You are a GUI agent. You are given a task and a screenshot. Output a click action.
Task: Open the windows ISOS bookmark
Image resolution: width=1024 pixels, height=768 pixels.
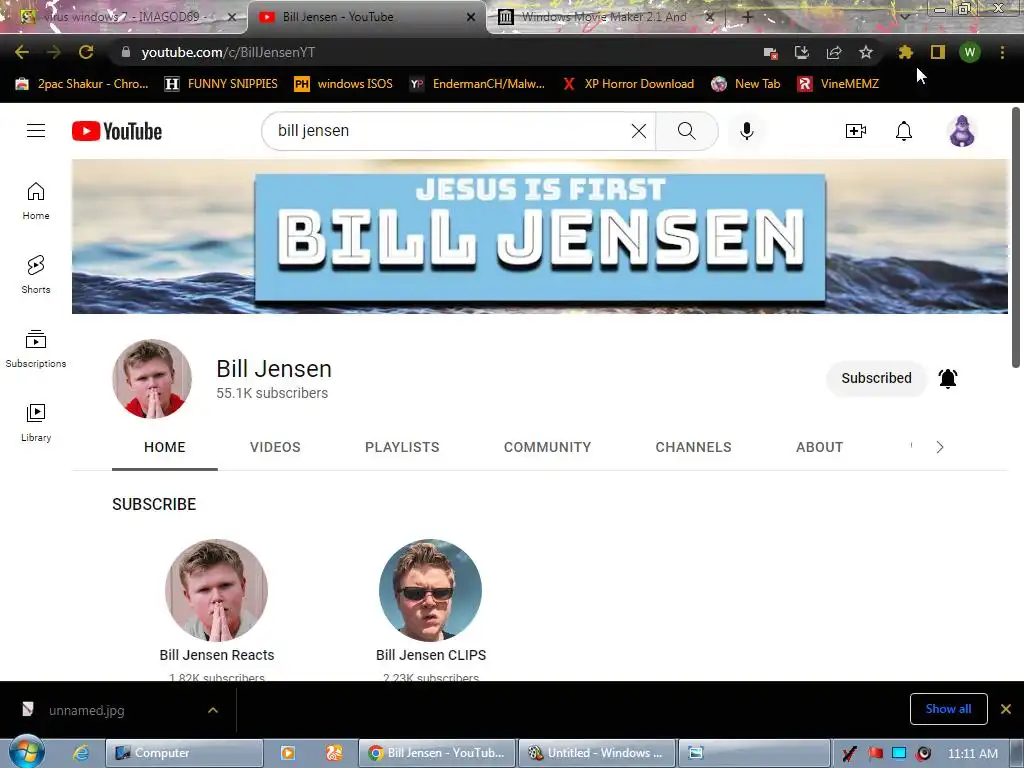coord(344,84)
